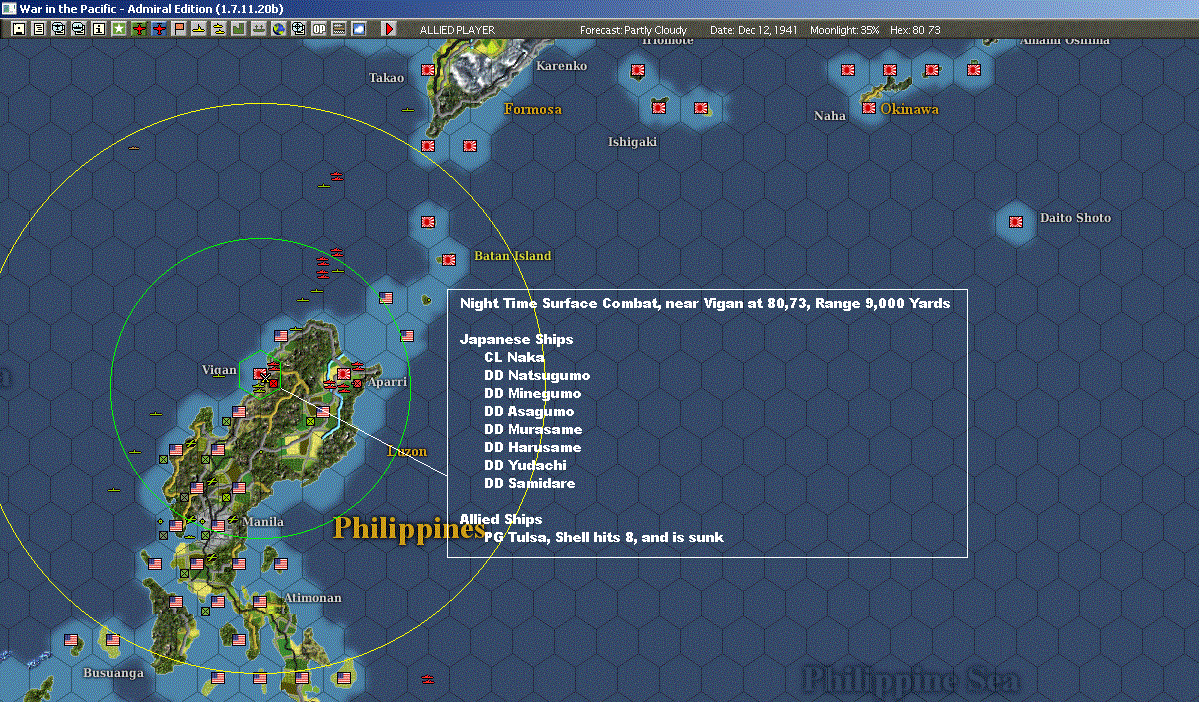Click 'DD Samidare' in combat report

point(529,483)
